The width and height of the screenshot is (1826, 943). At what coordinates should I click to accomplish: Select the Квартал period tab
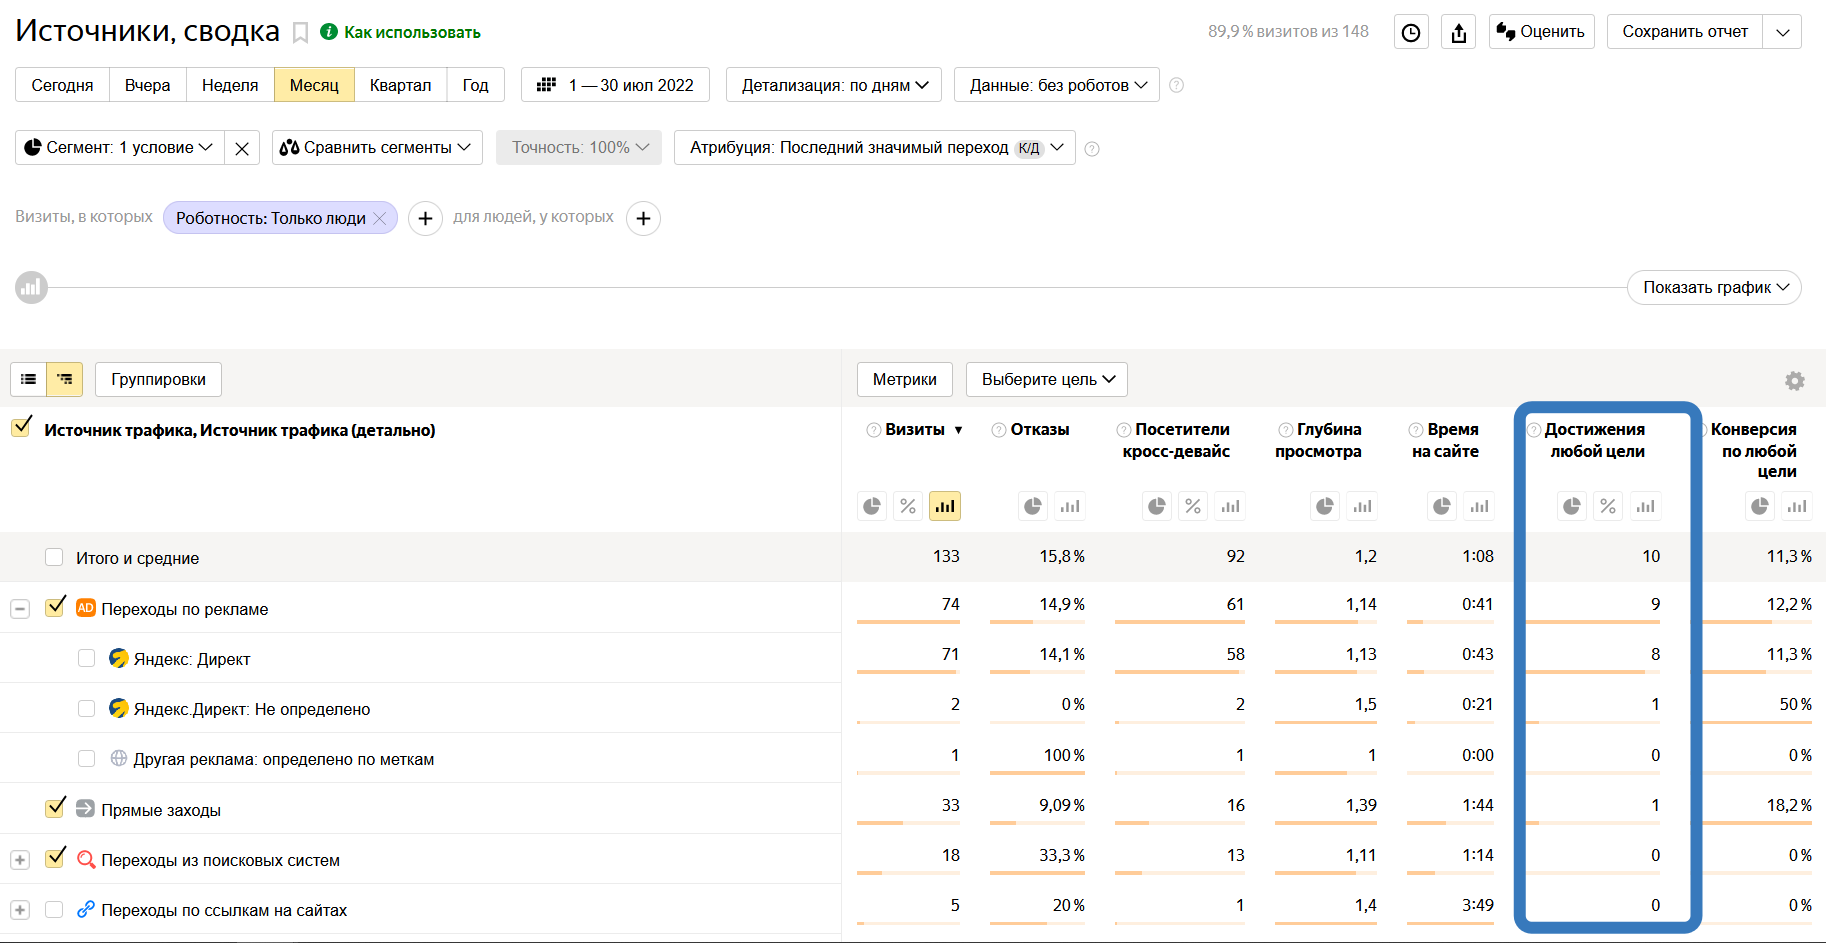tap(400, 85)
